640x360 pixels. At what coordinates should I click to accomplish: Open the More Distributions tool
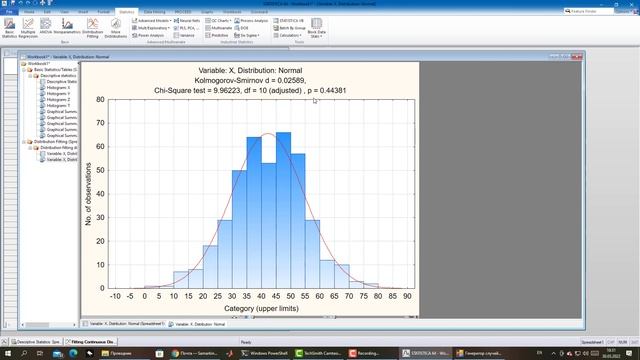116,28
